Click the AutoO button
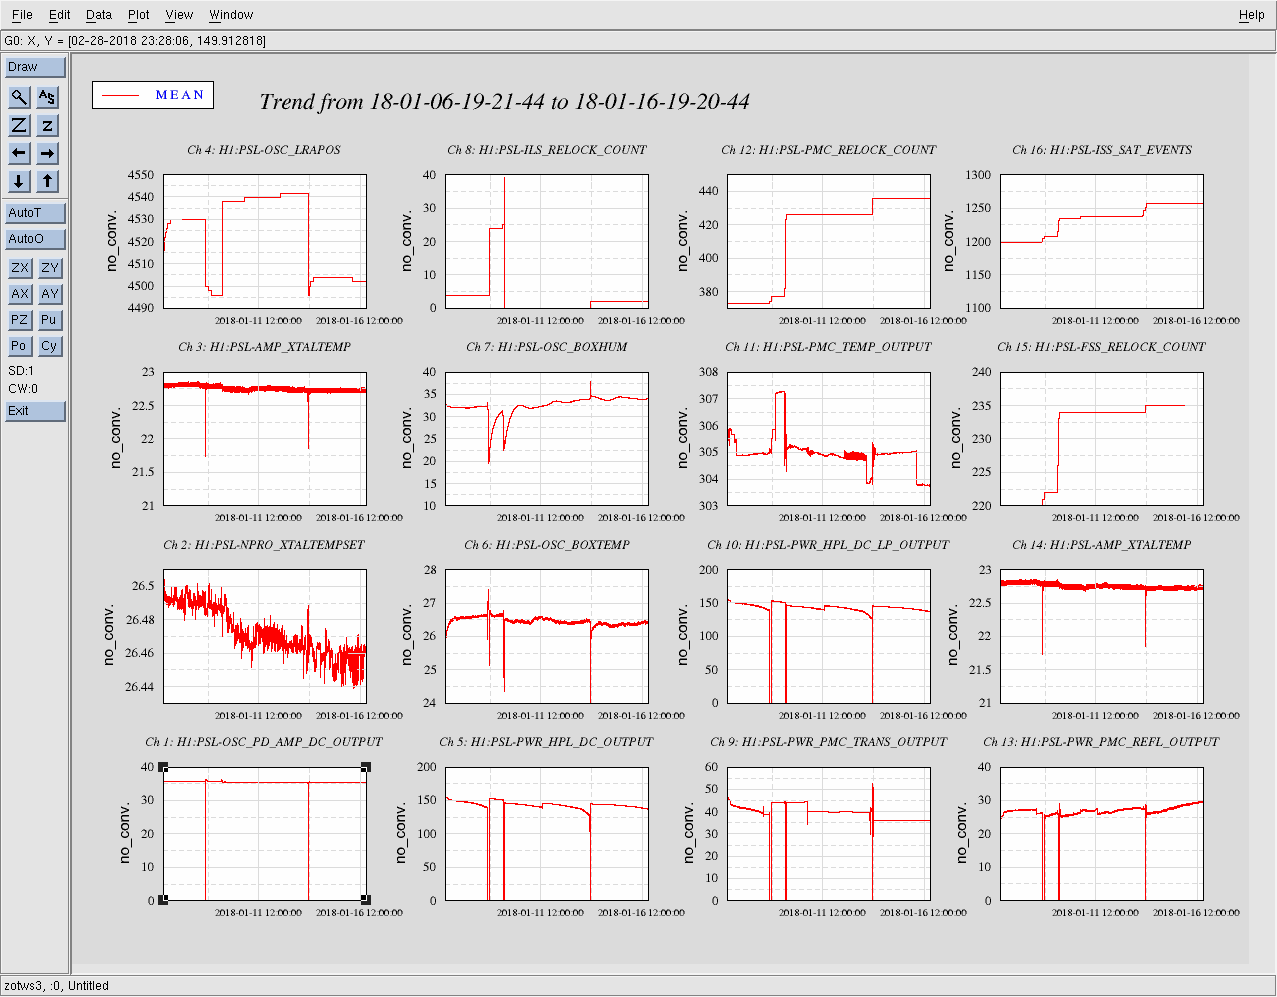 point(35,239)
